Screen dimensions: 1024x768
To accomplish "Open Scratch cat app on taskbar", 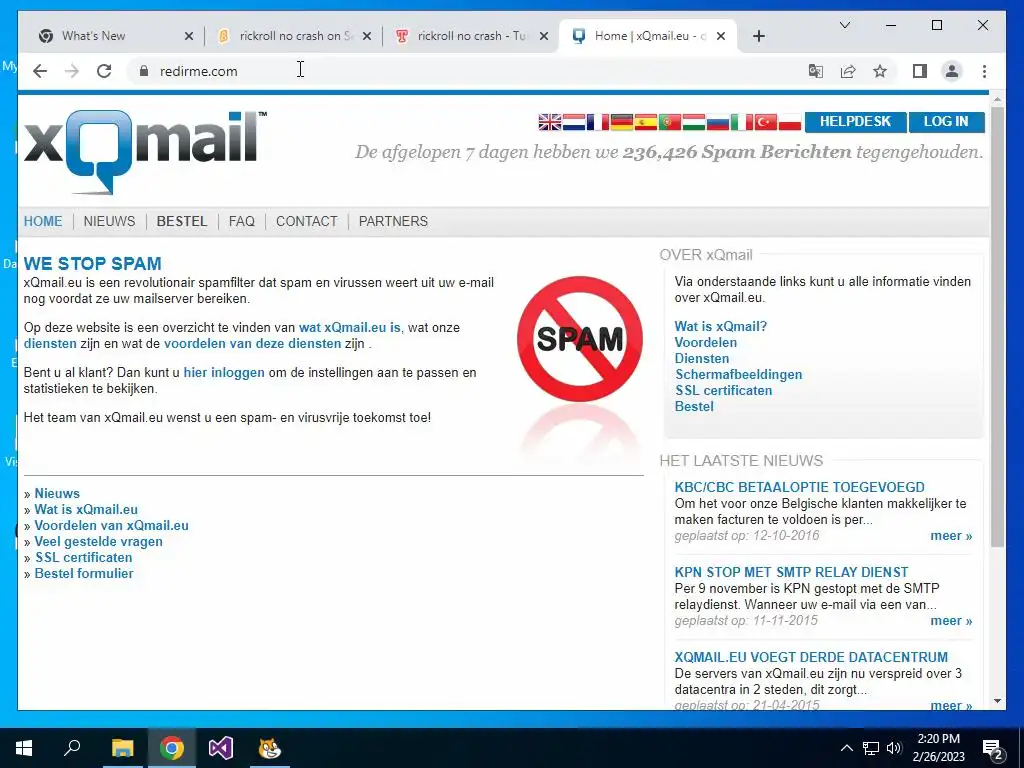I will [x=269, y=748].
